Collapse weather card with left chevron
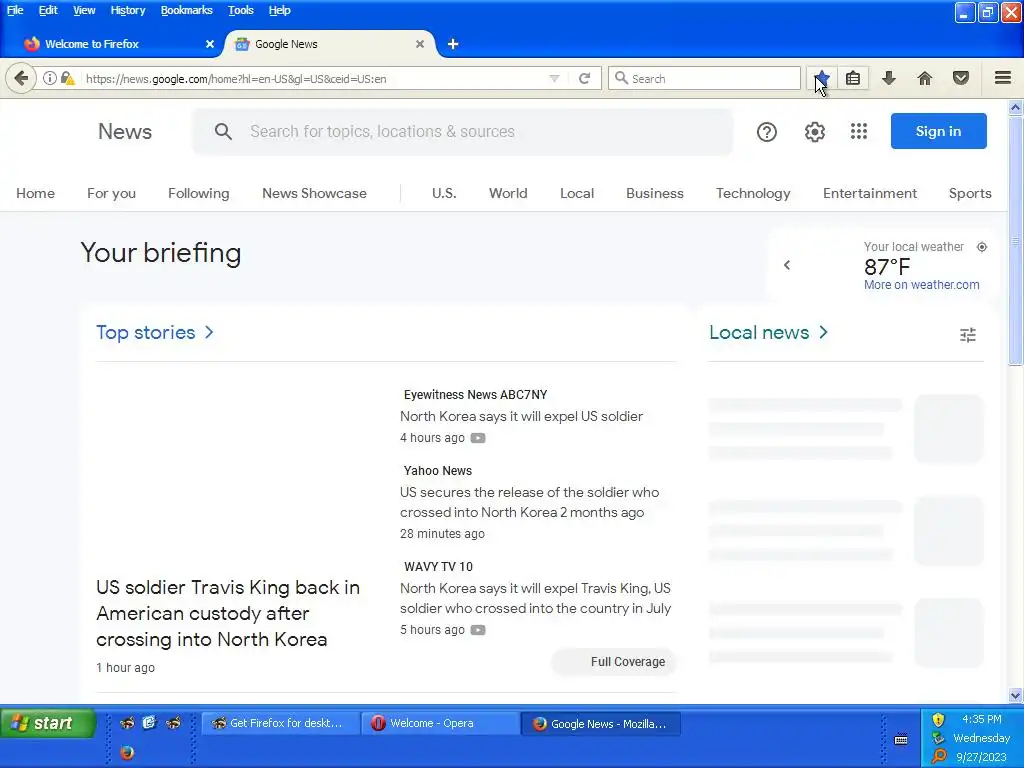Viewport: 1024px width, 768px height. [787, 265]
